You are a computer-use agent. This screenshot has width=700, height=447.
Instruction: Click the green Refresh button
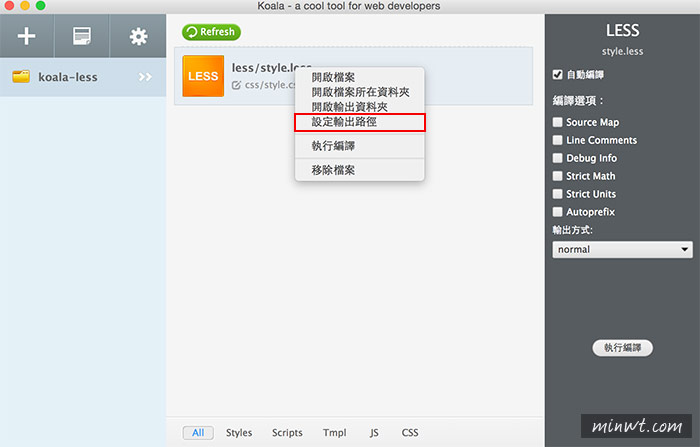tap(211, 32)
